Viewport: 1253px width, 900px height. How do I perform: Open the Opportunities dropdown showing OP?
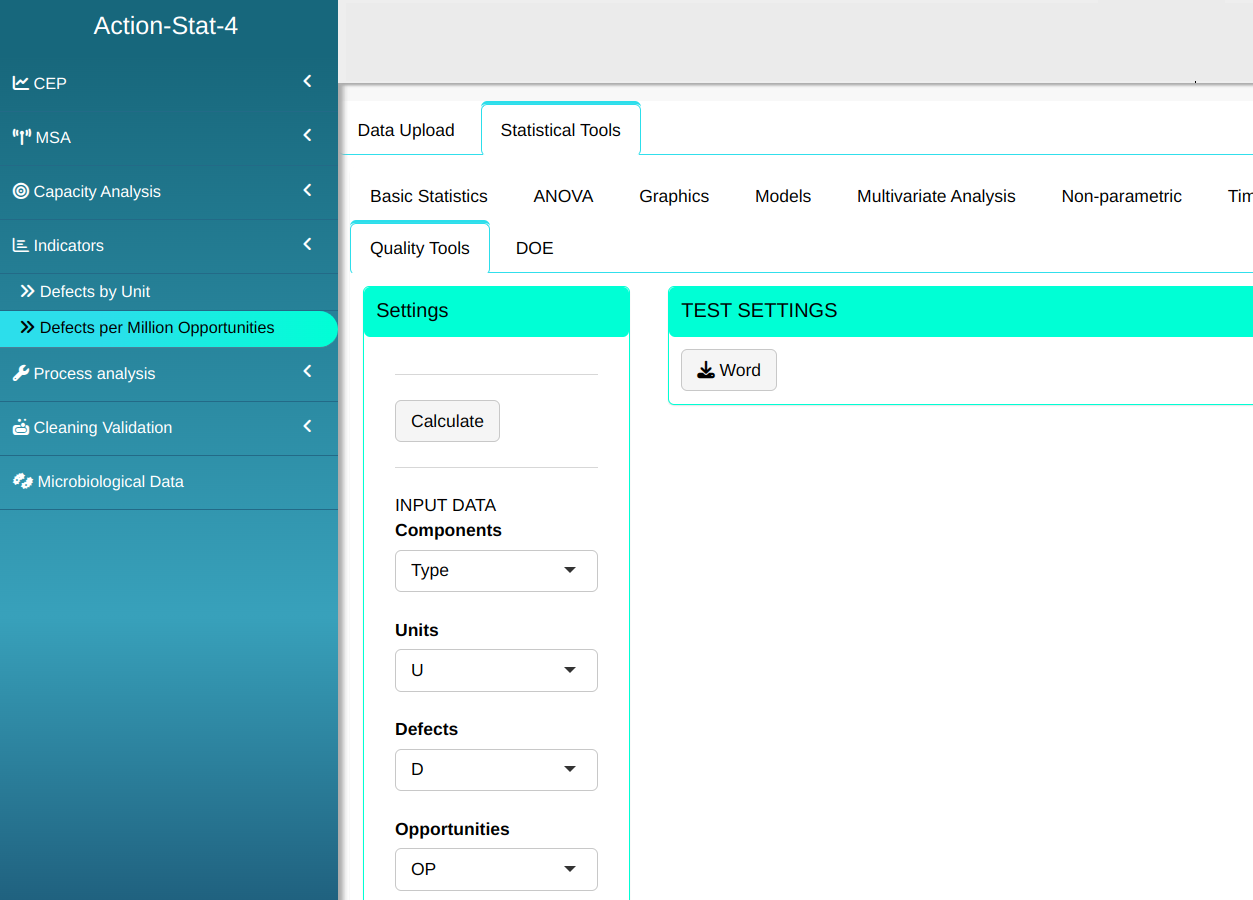pos(496,869)
